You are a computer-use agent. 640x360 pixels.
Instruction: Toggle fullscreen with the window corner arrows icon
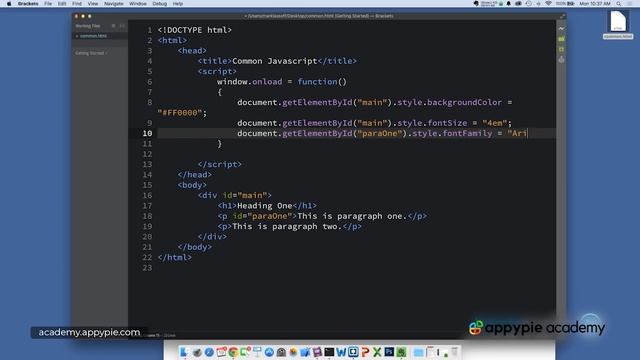point(562,16)
